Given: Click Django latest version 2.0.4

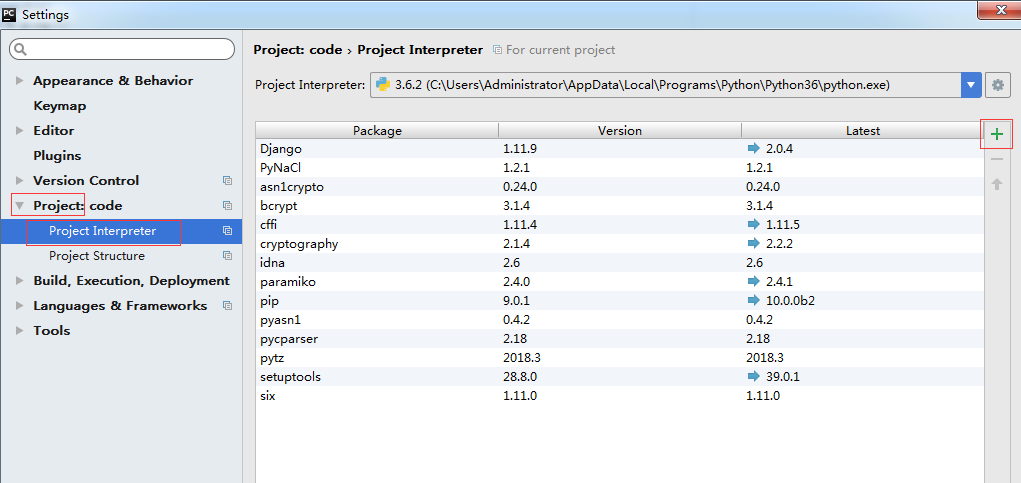Looking at the screenshot, I should click(780, 148).
